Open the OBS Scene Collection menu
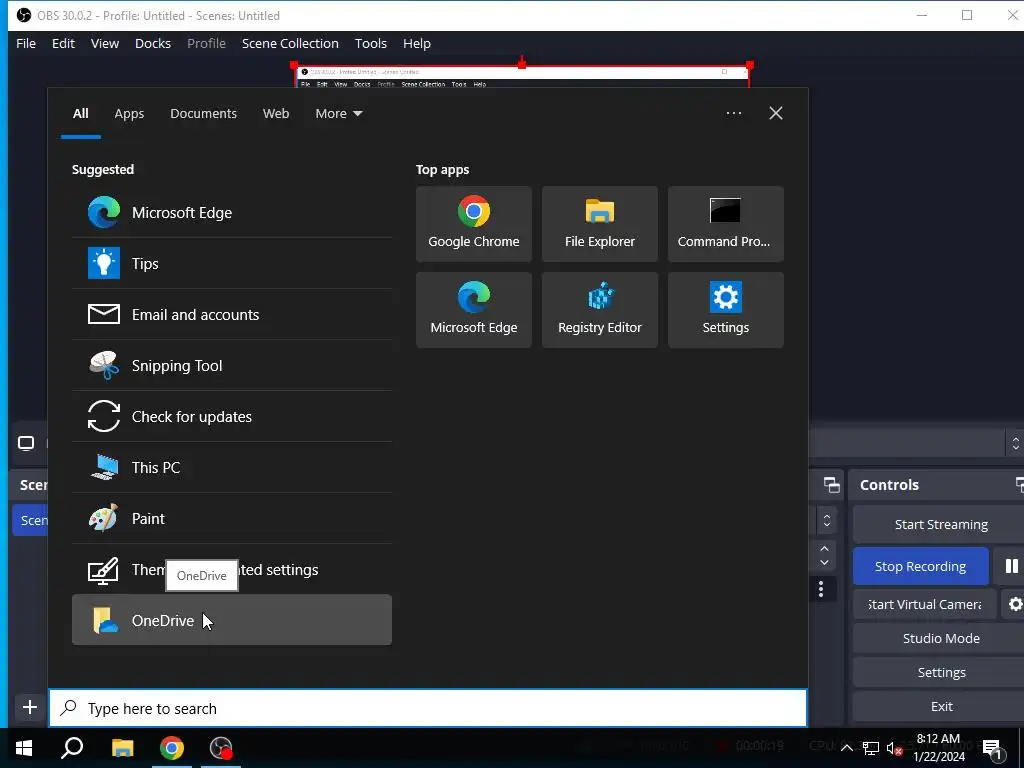 [290, 43]
